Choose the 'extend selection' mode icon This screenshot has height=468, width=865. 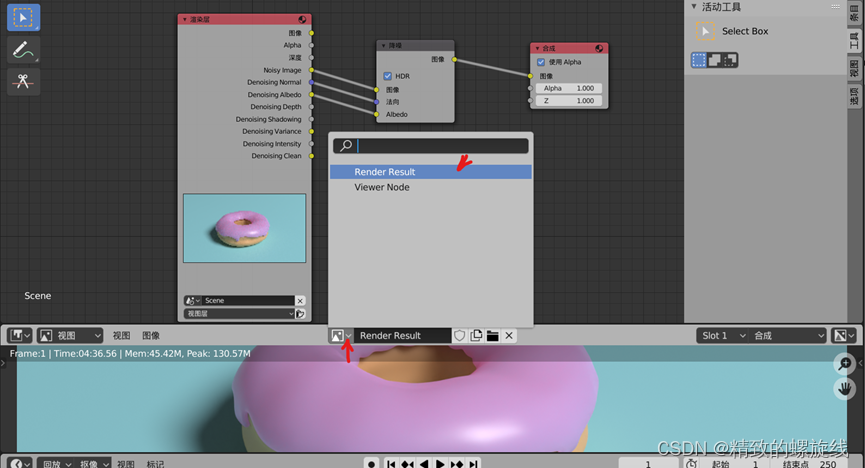714,60
